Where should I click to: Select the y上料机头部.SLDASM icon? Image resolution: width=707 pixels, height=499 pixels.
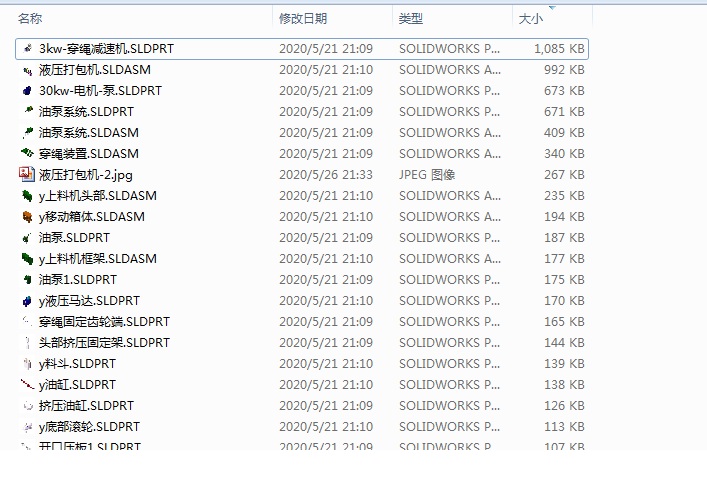tap(27, 196)
